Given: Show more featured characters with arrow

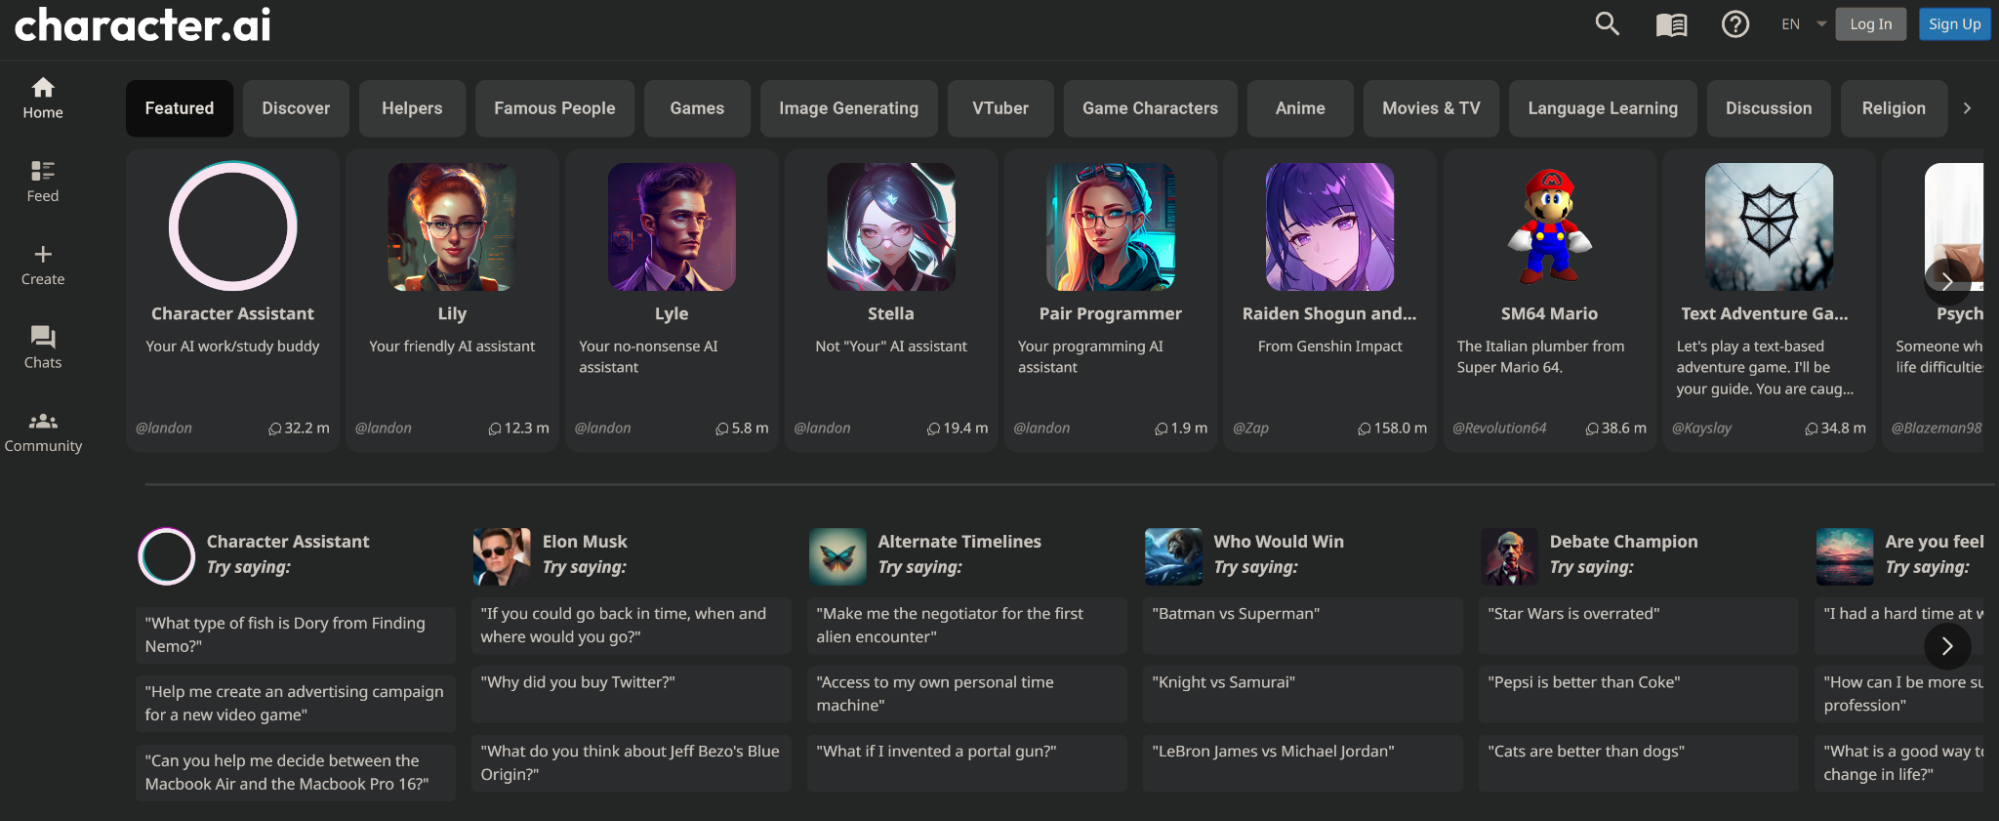Looking at the screenshot, I should pos(1946,282).
